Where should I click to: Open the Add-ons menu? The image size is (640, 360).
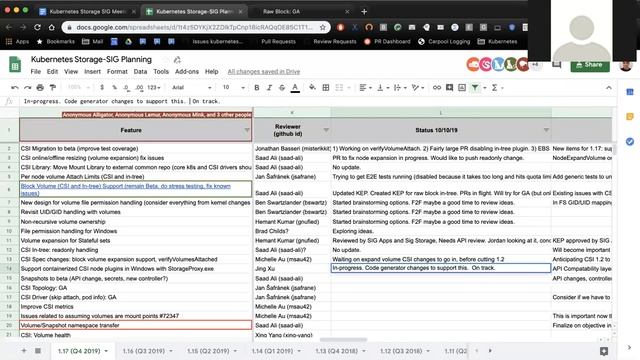187,71
